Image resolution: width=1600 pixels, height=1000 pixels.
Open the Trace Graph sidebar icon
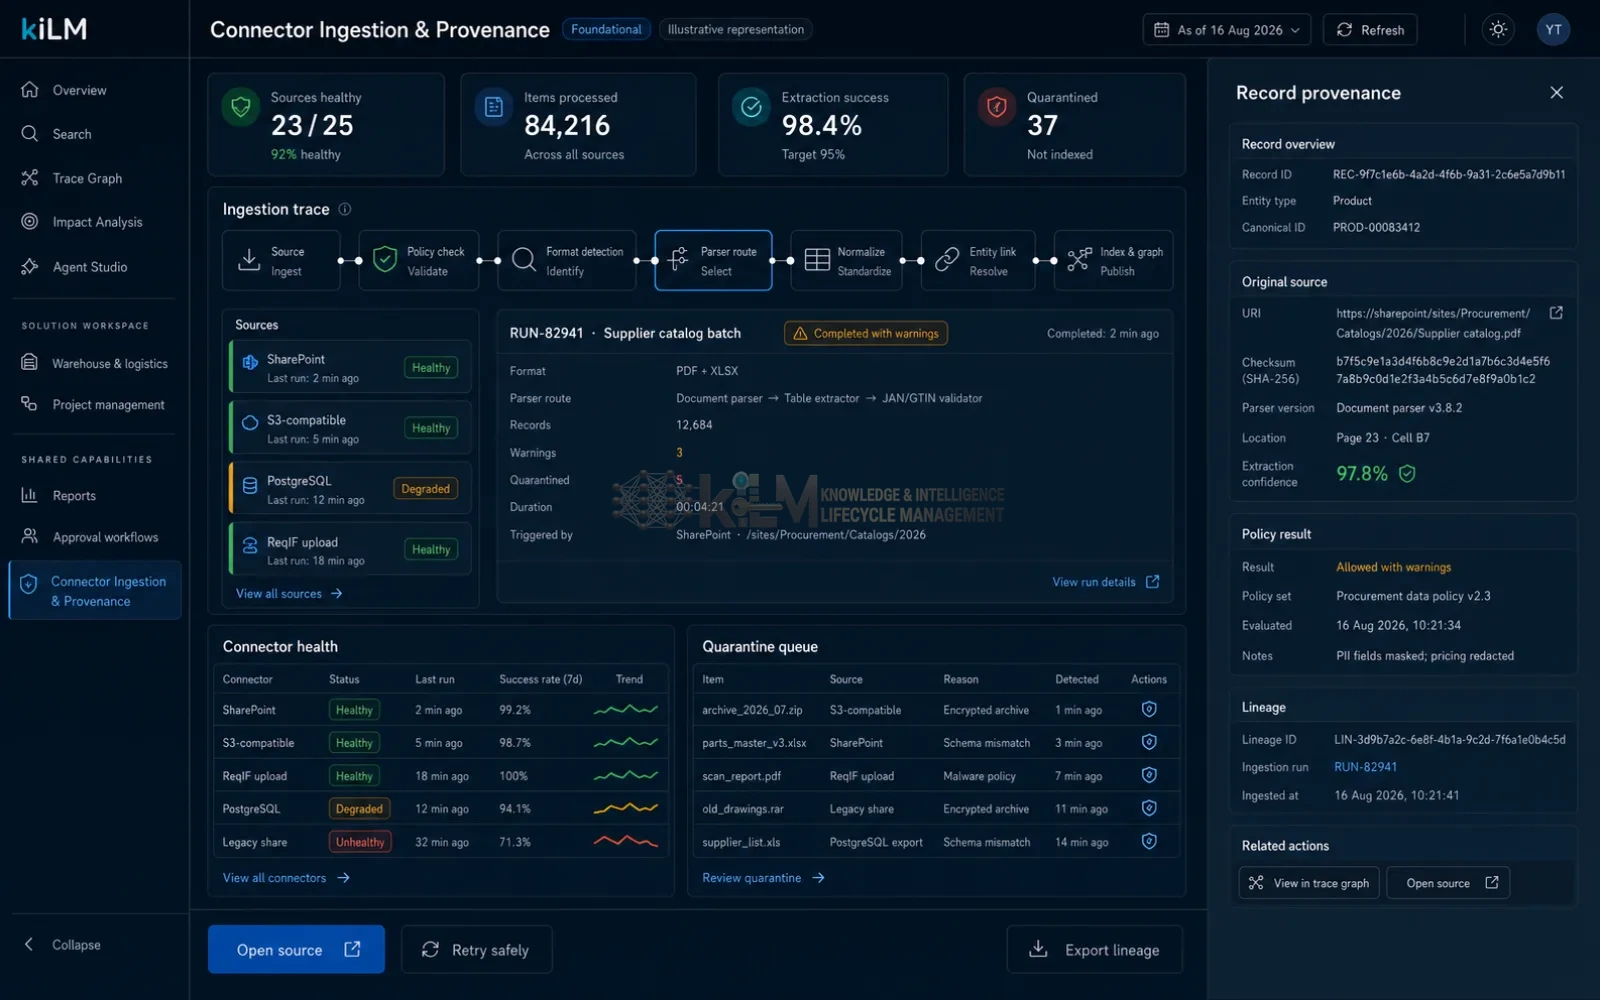(x=30, y=178)
